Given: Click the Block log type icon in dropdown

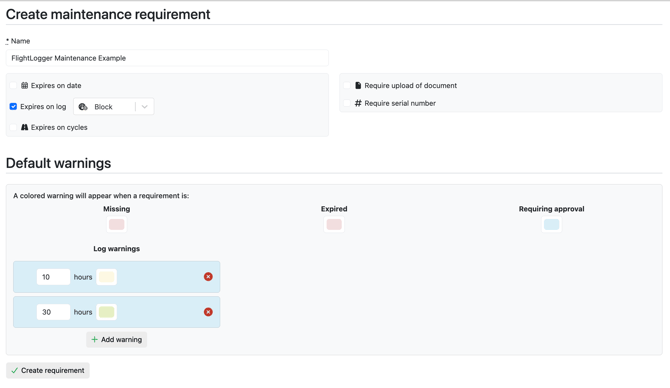Looking at the screenshot, I should 83,107.
